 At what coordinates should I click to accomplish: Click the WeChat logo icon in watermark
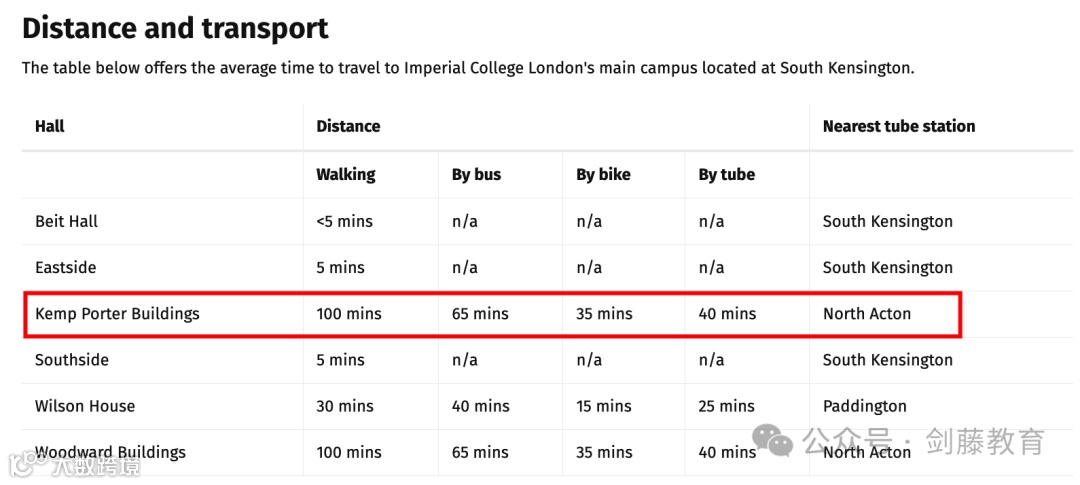click(771, 440)
